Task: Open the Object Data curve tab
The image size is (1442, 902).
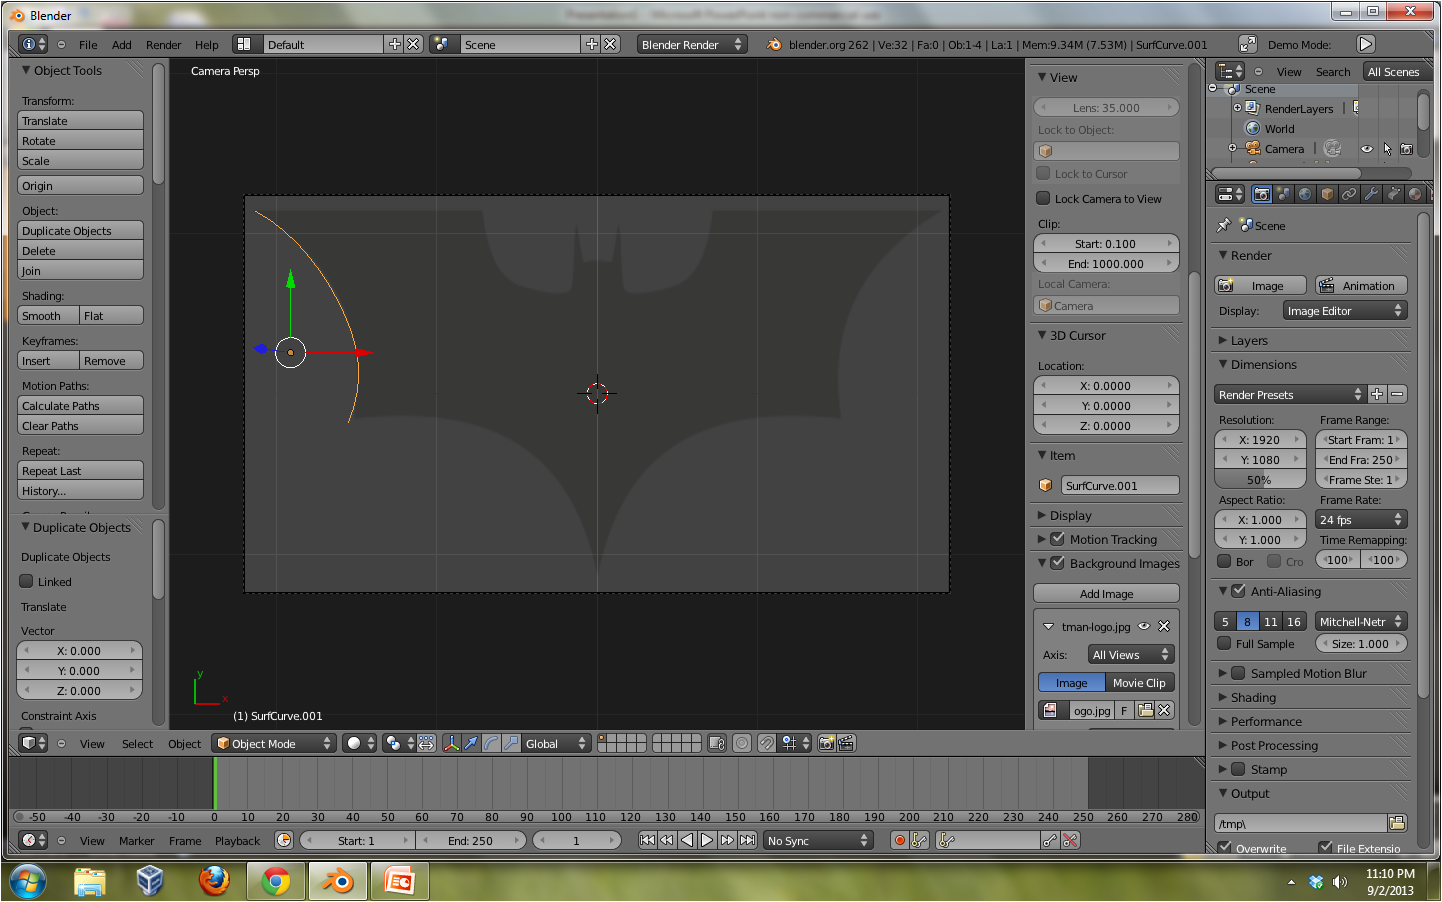Action: coord(1393,194)
